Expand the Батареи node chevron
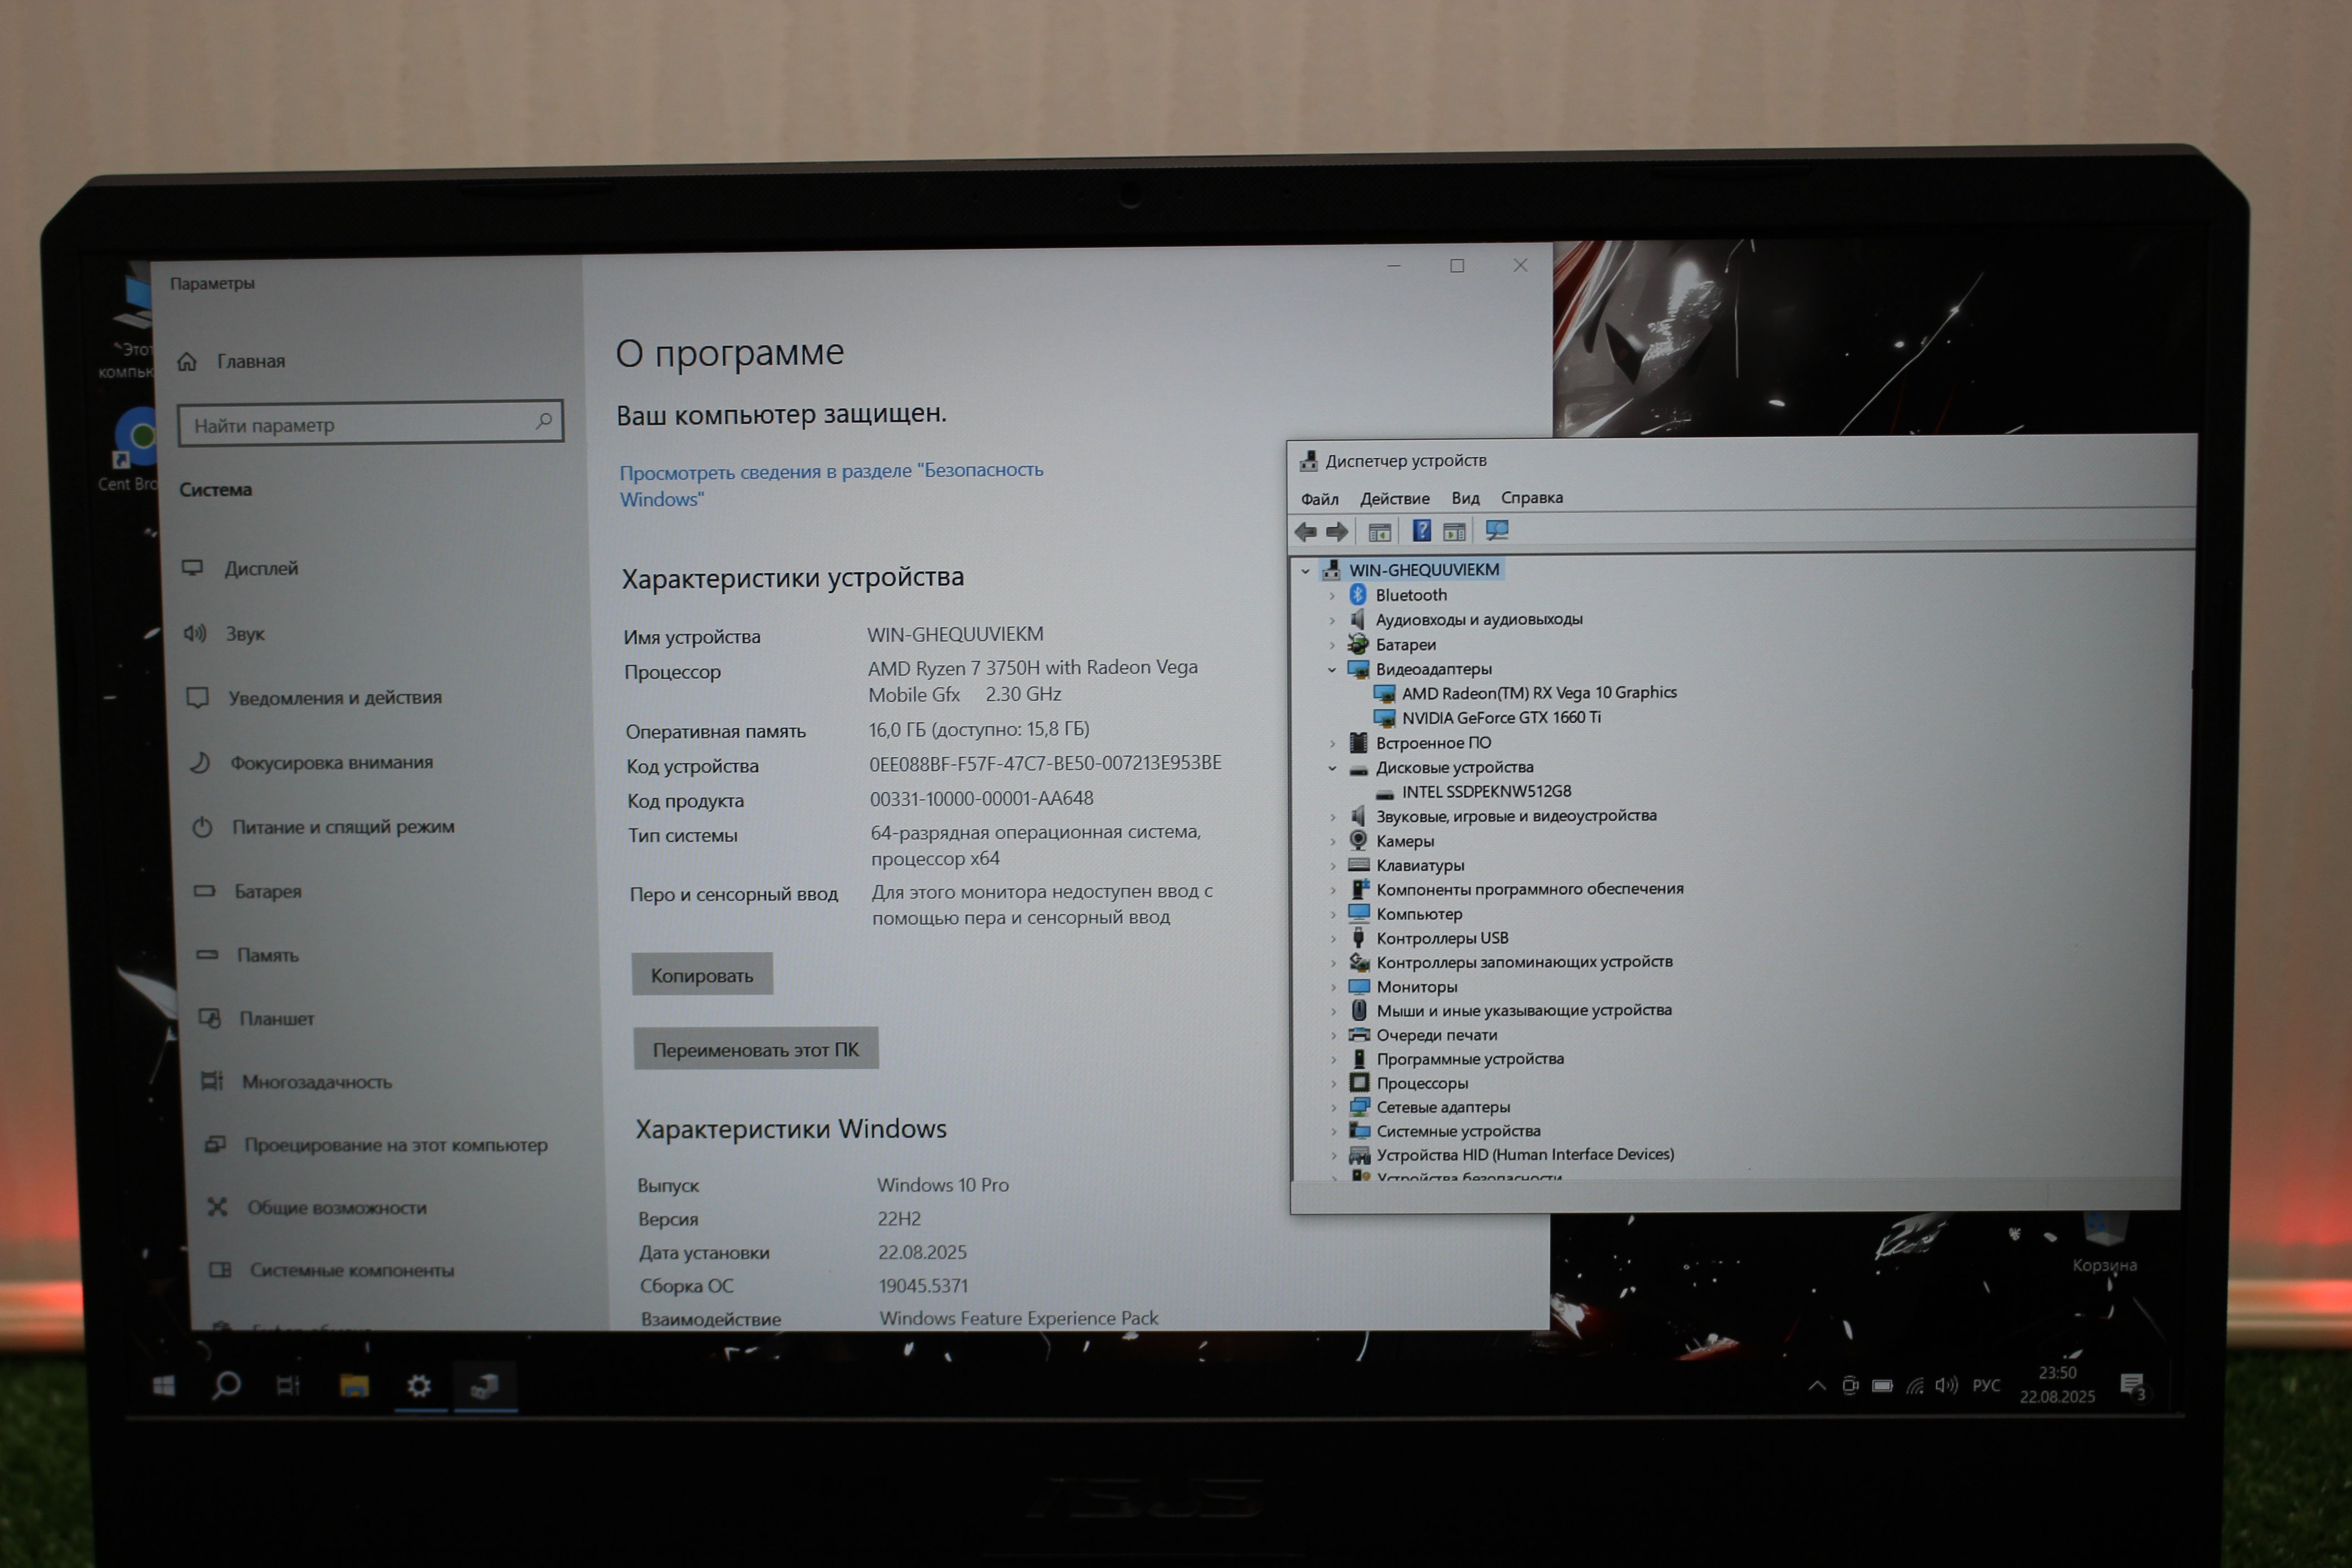Screen dimensions: 2352x1568 click(x=1332, y=645)
